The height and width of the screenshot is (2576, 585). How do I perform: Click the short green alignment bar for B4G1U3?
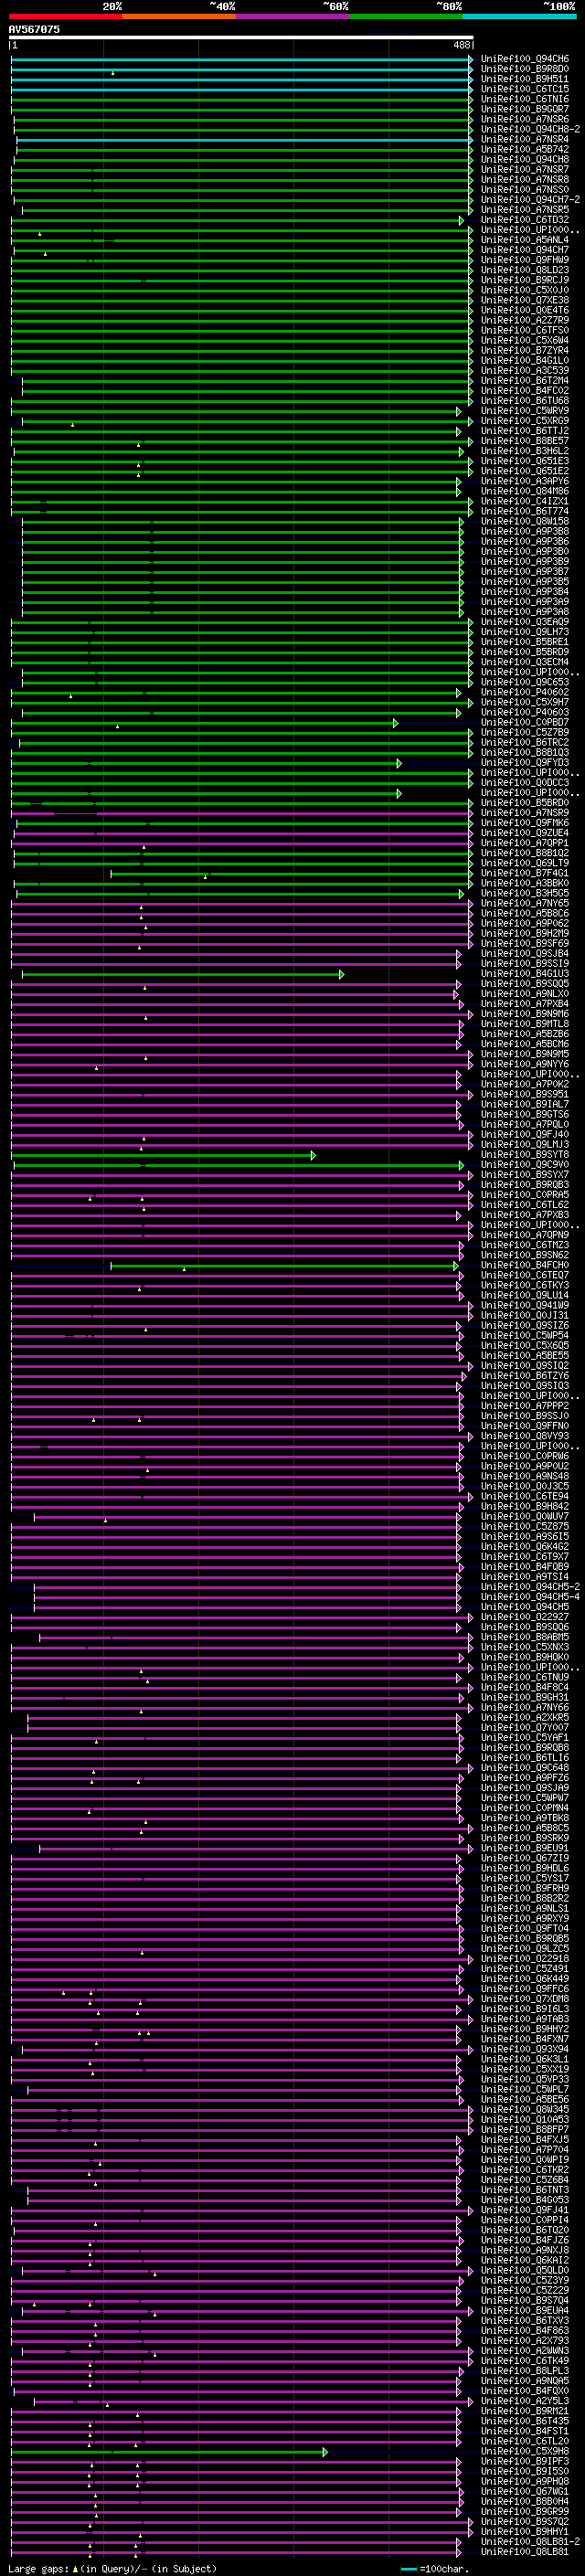click(183, 974)
